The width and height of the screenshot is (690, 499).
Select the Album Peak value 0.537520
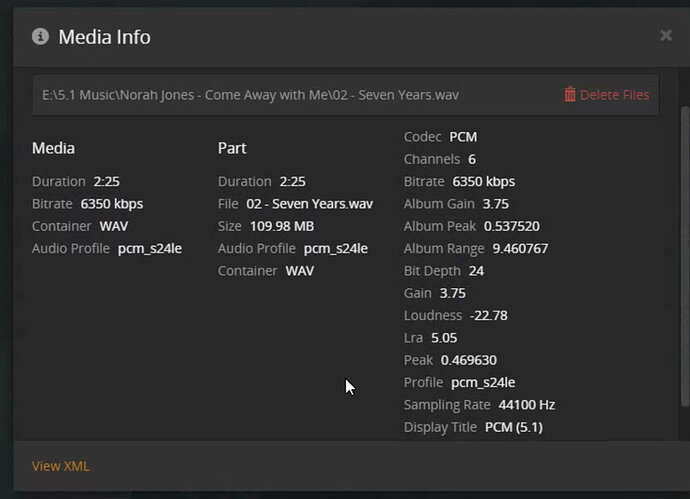[x=511, y=226]
